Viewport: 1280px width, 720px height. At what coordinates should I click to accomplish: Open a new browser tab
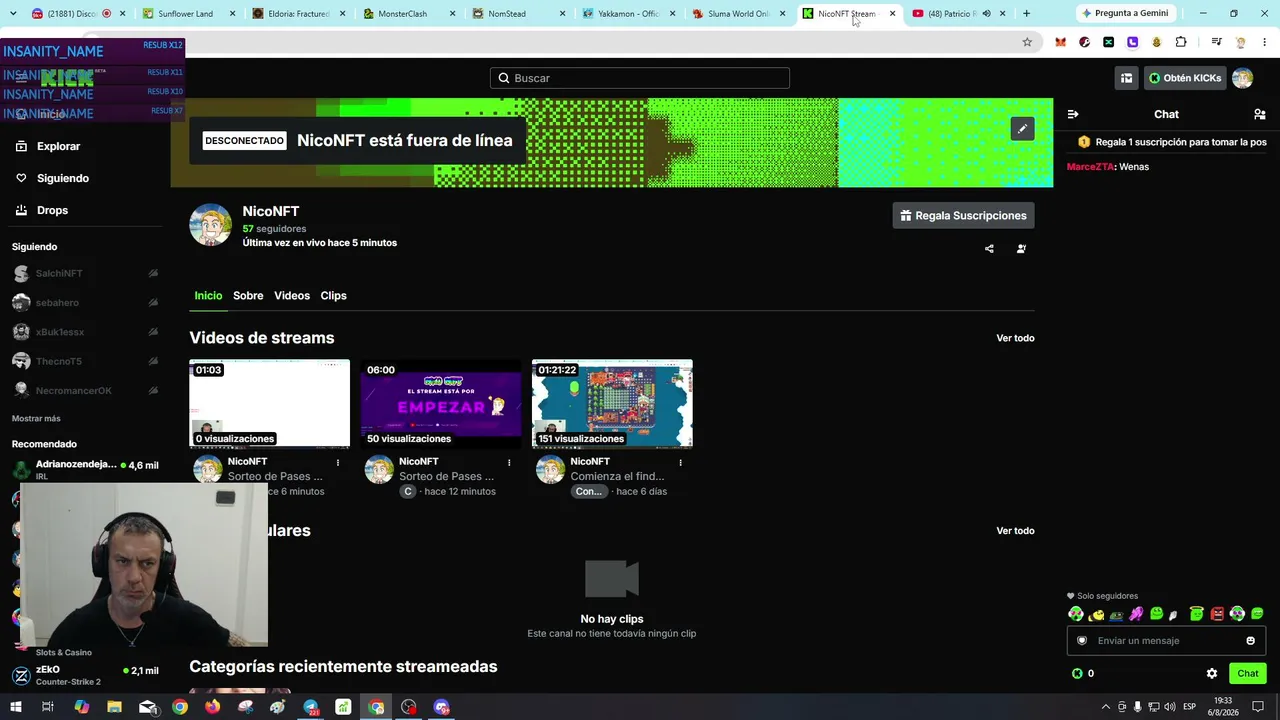click(x=1026, y=14)
